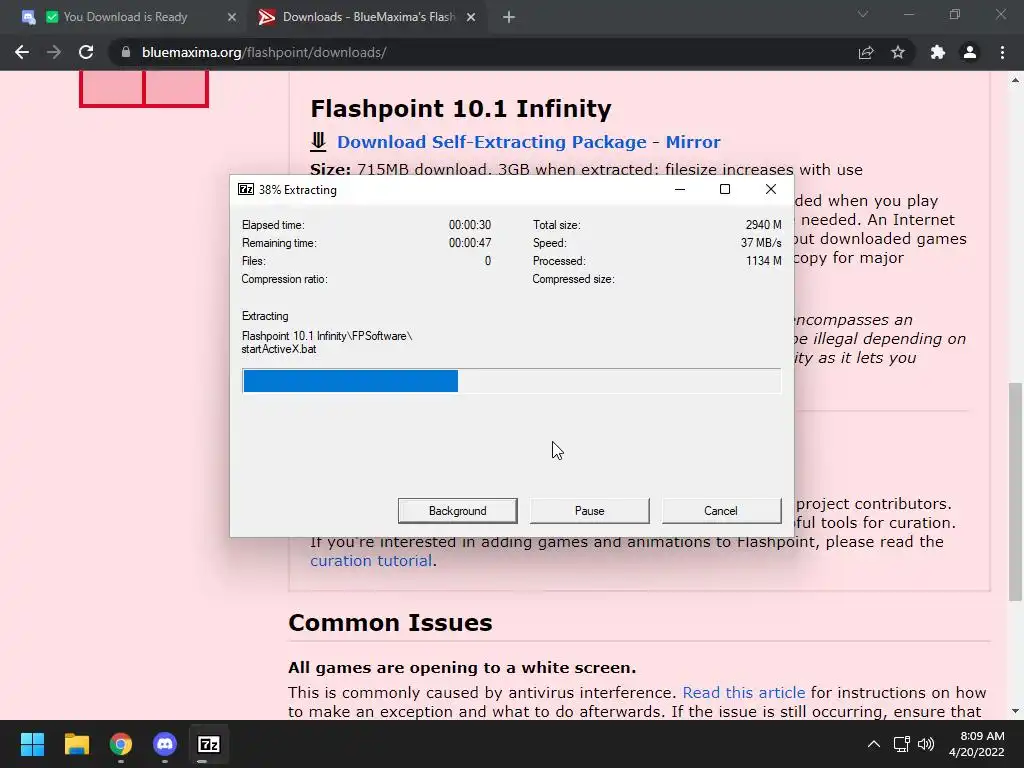Share this page icon
The height and width of the screenshot is (768, 1024).
click(x=866, y=52)
